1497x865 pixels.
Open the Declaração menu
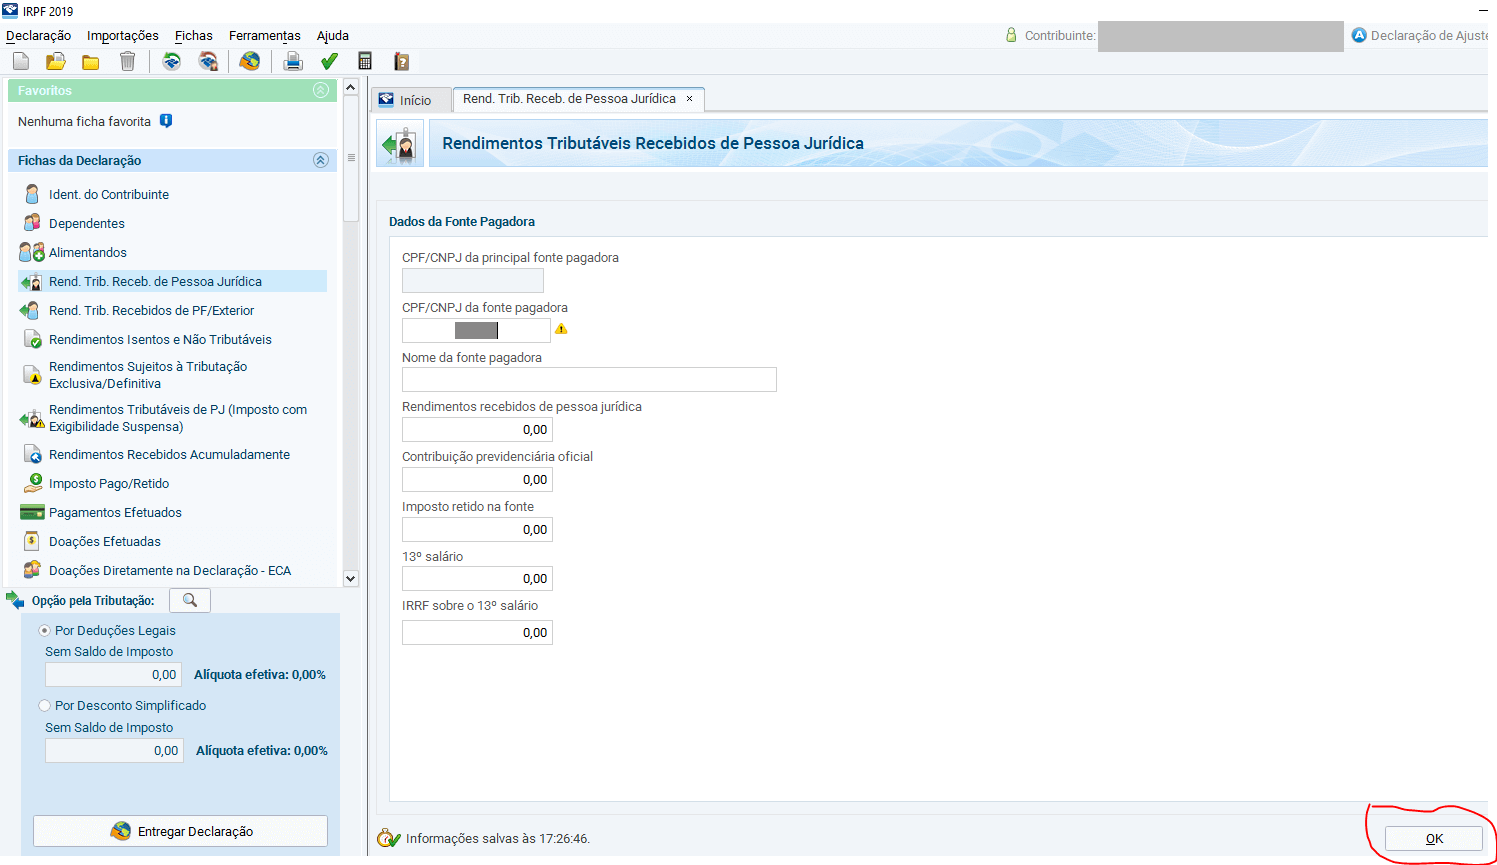coord(39,35)
